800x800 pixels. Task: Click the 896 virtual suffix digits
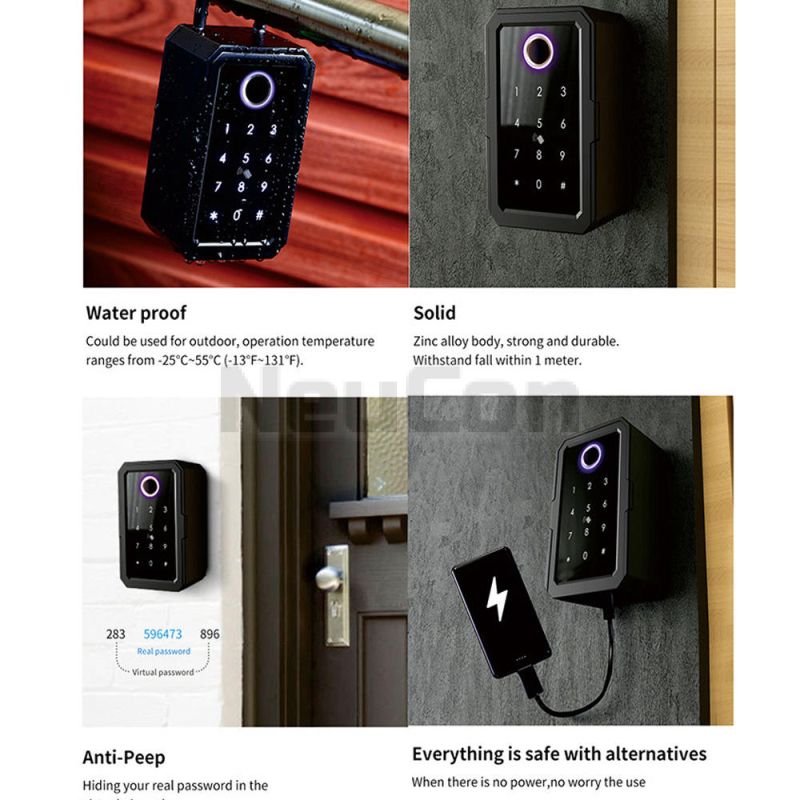[210, 634]
